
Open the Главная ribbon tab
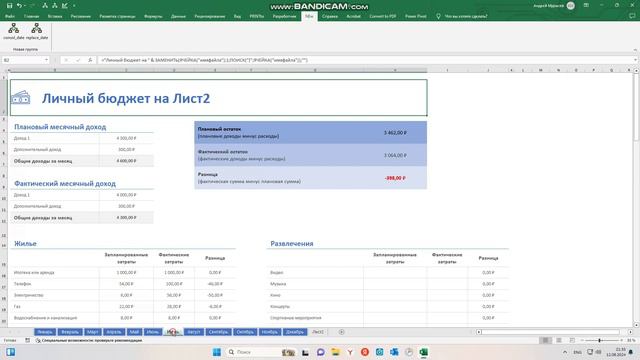[x=31, y=16]
